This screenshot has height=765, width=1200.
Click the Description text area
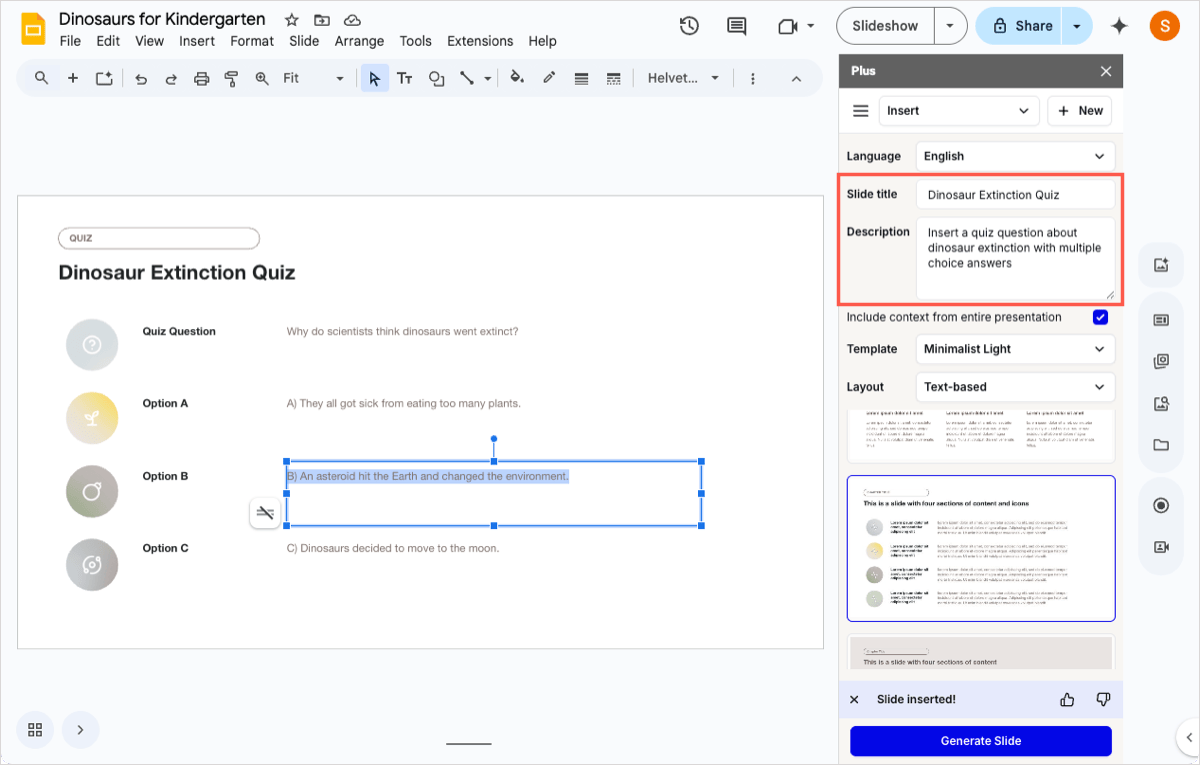point(1015,258)
